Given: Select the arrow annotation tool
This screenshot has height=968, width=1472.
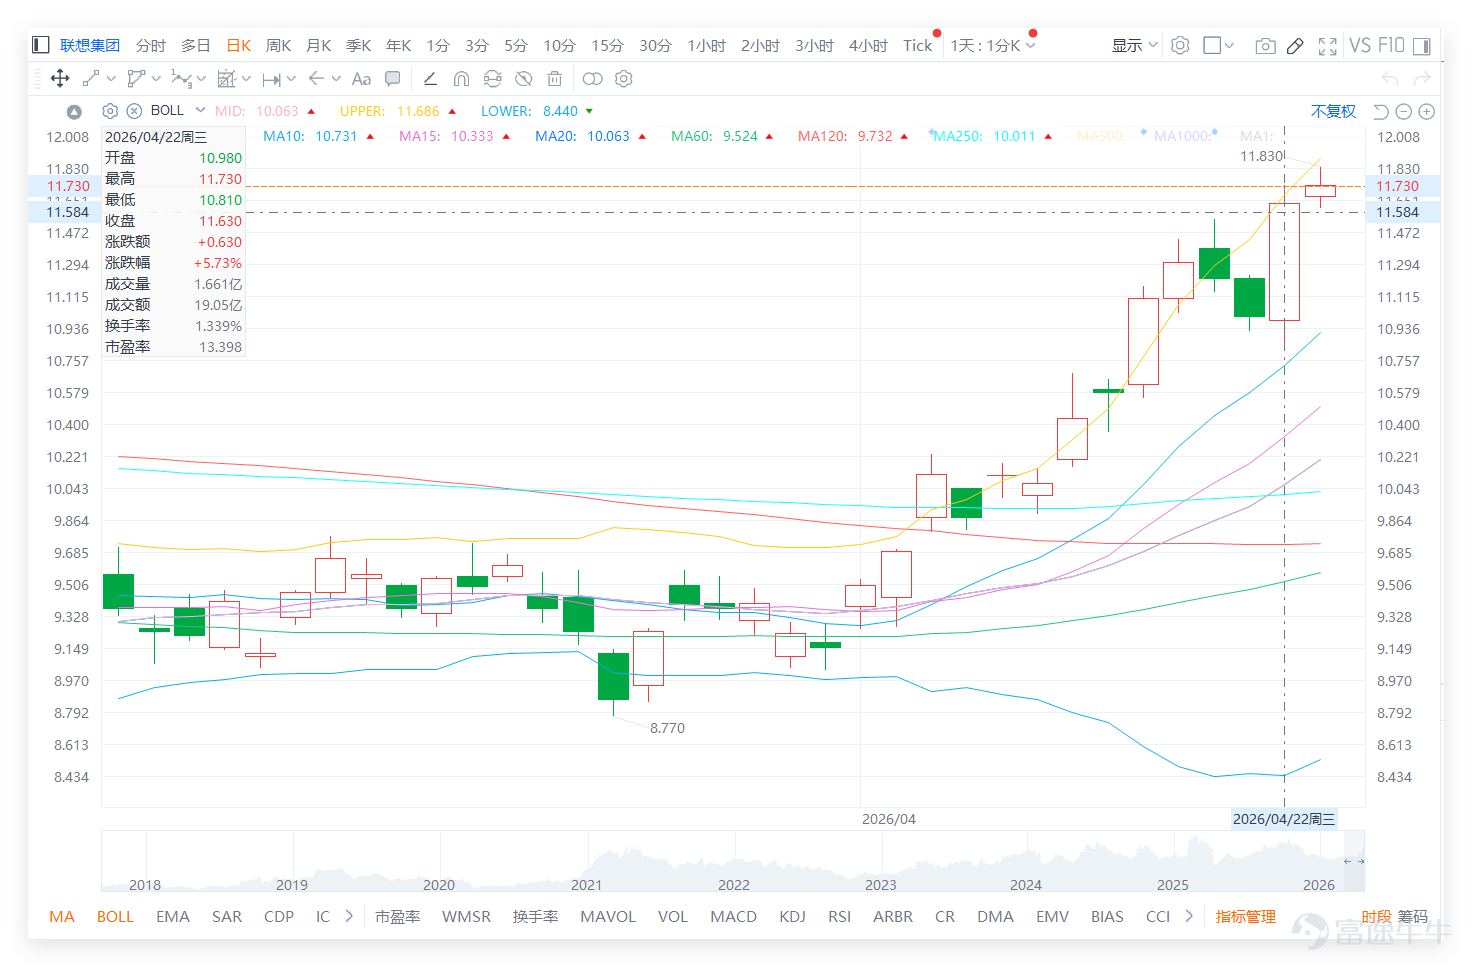Looking at the screenshot, I should (316, 78).
